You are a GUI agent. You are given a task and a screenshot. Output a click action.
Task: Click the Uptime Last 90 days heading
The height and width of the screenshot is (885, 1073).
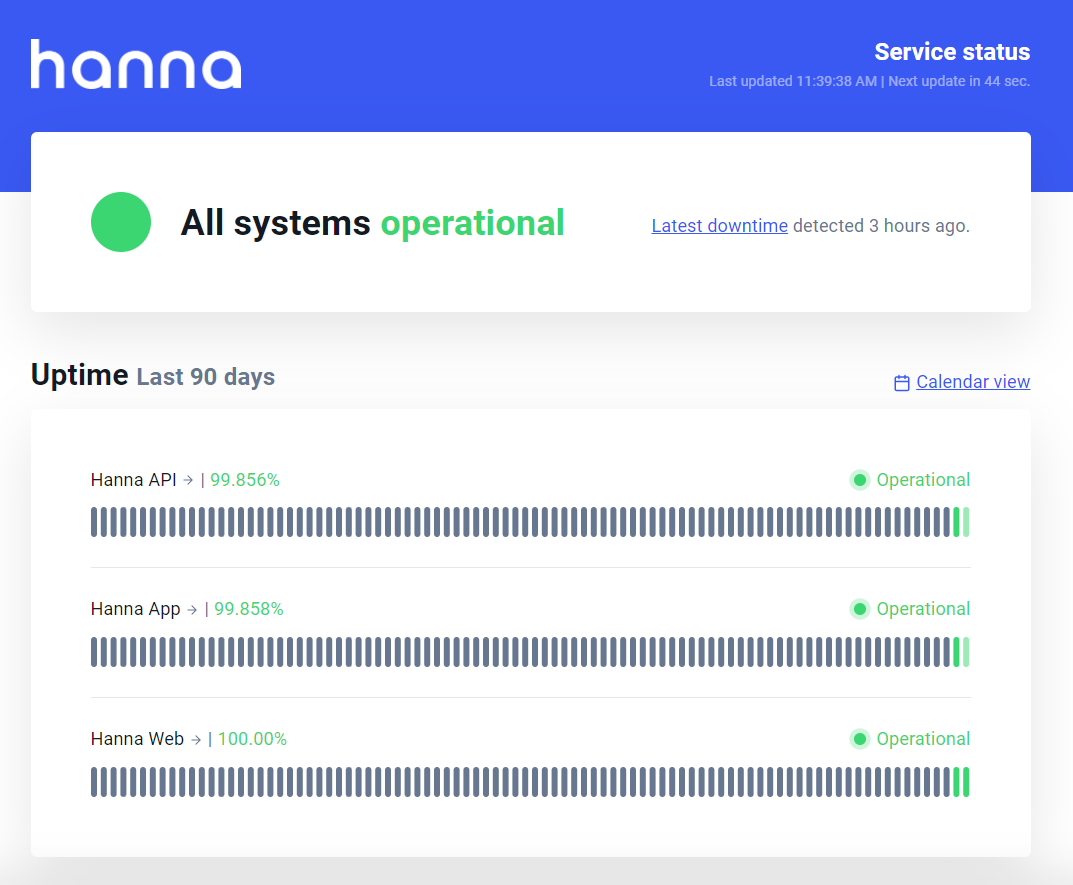tap(153, 376)
